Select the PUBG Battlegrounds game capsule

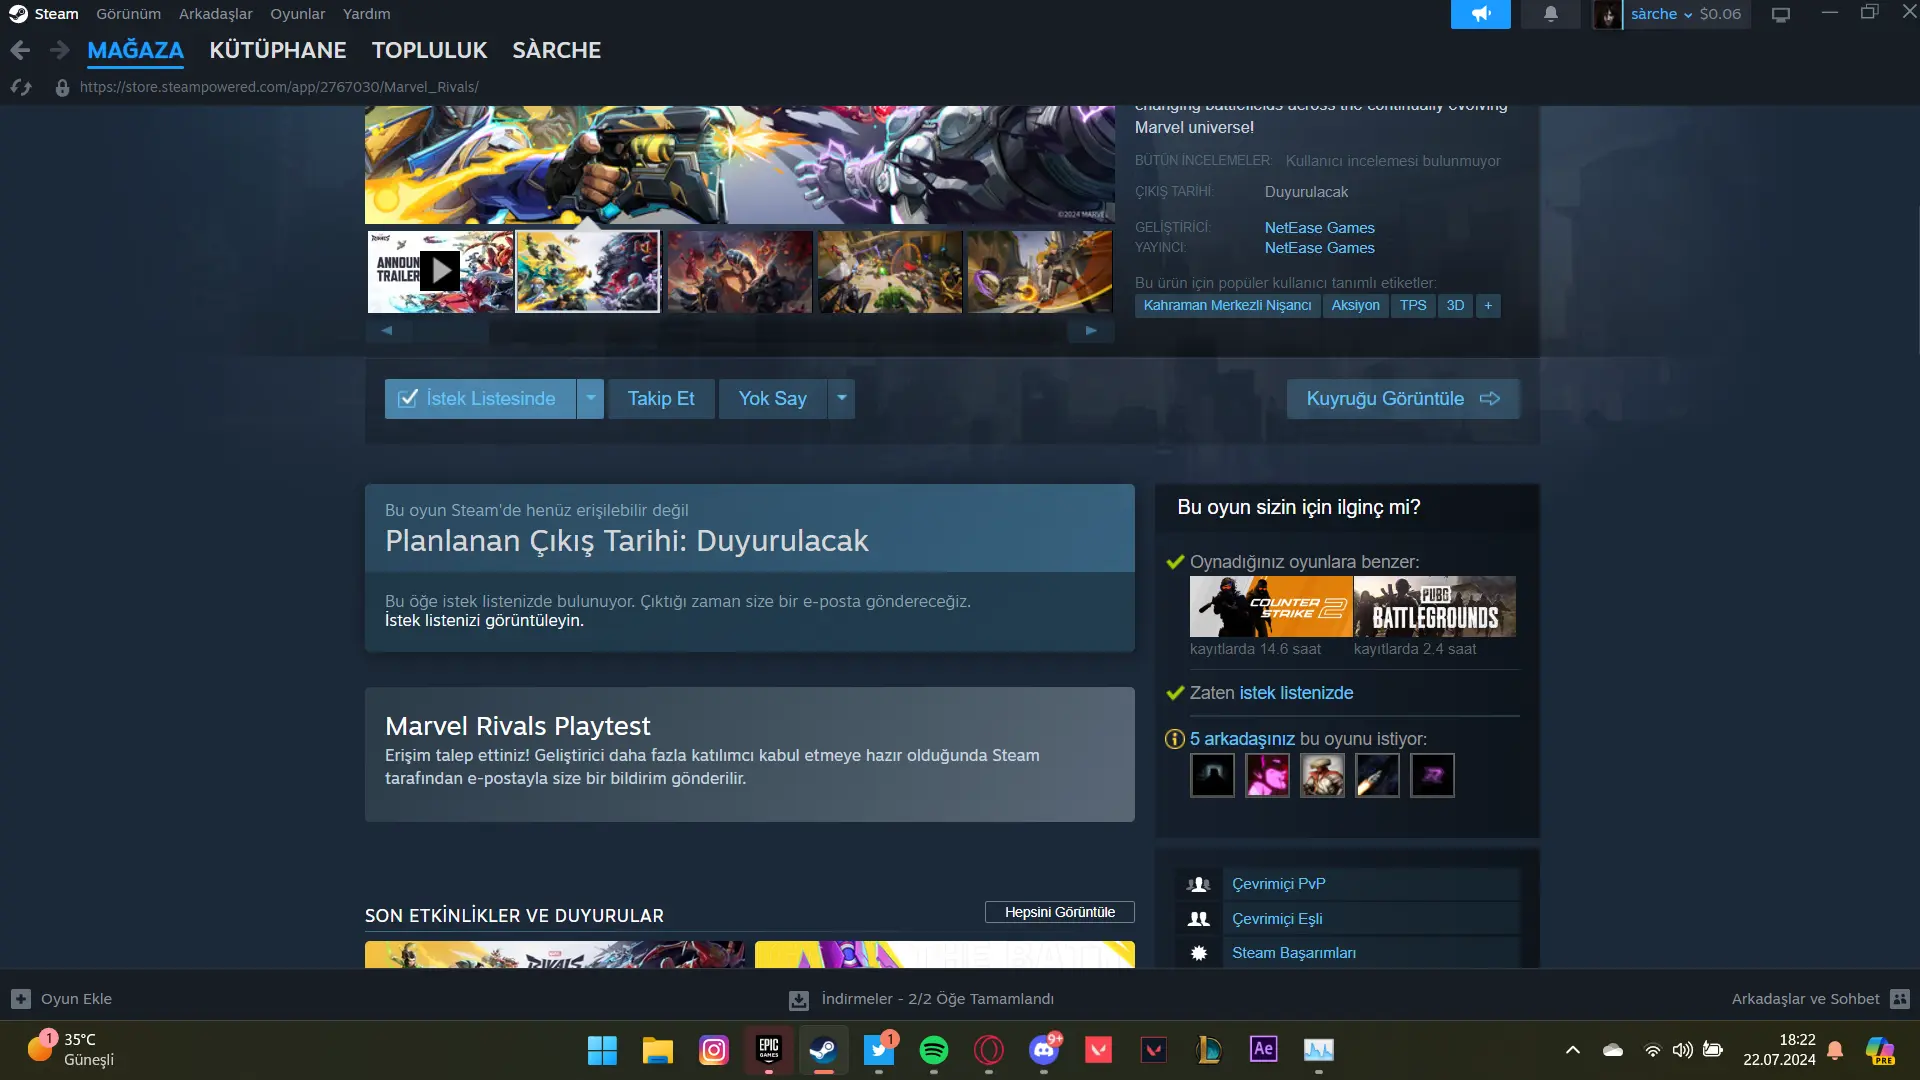(1435, 606)
